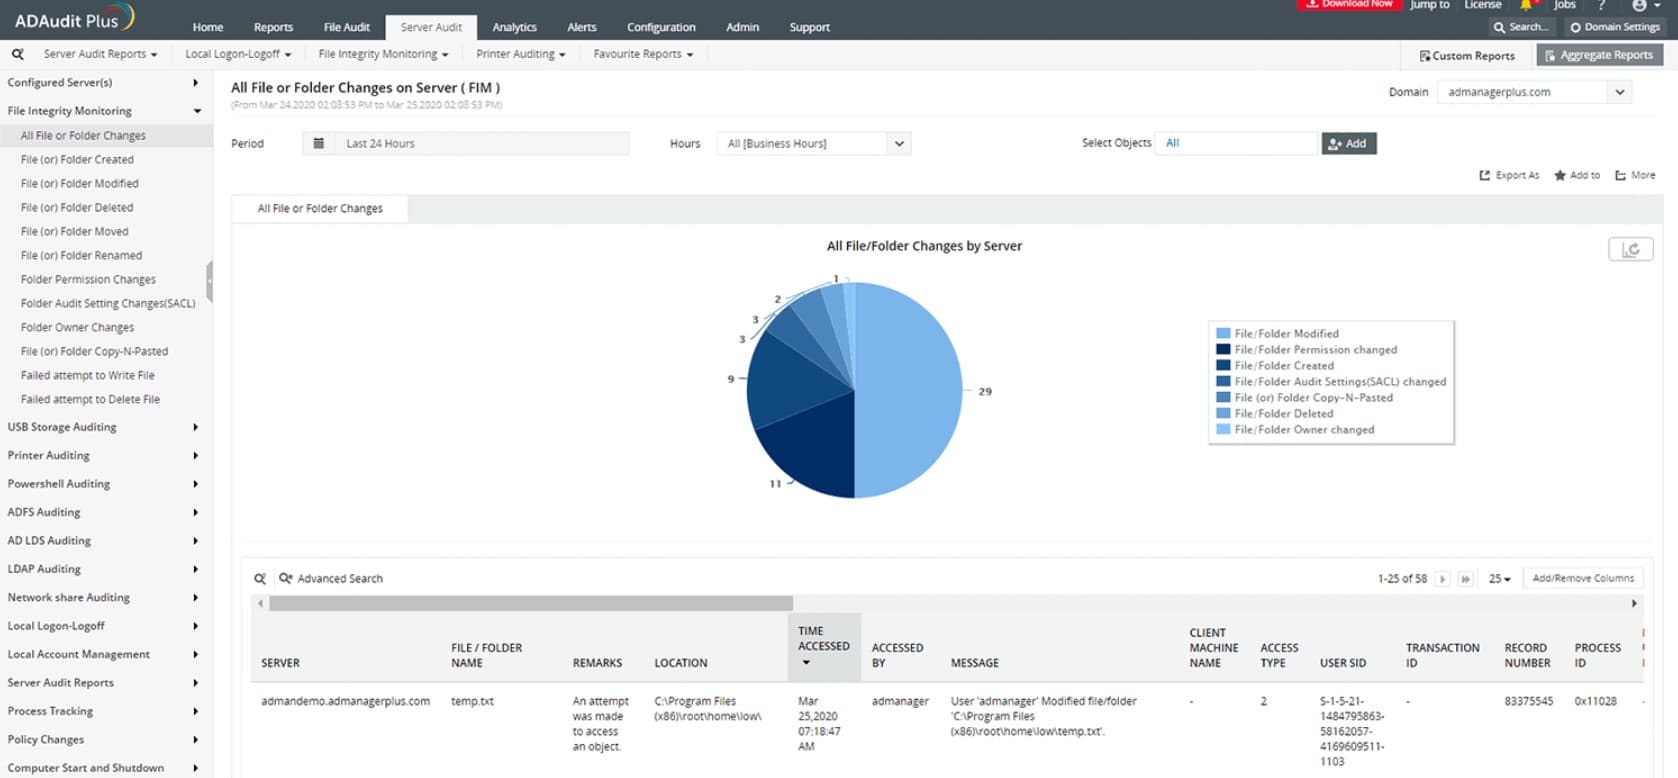Viewport: 1678px width, 778px height.
Task: Select All File or Folder Changes tab
Action: (x=319, y=208)
